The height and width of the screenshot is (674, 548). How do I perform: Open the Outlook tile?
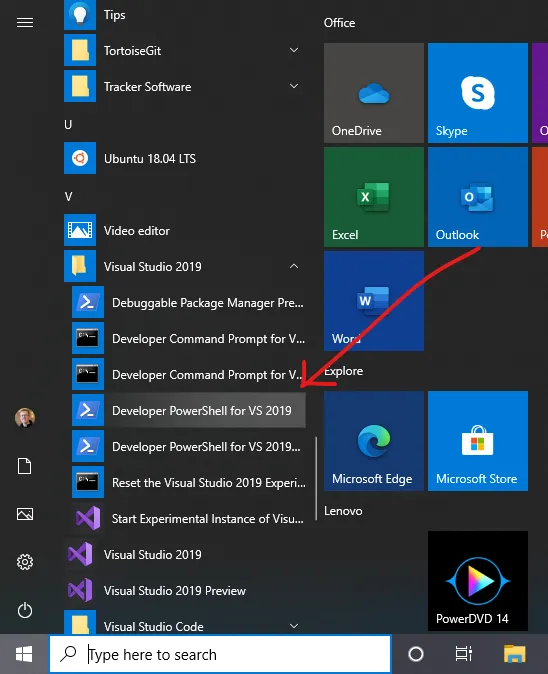click(478, 197)
